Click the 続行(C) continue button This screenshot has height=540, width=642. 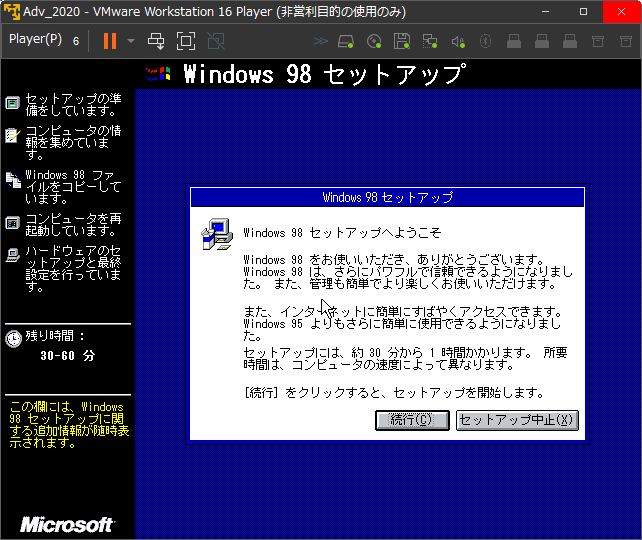pos(412,420)
